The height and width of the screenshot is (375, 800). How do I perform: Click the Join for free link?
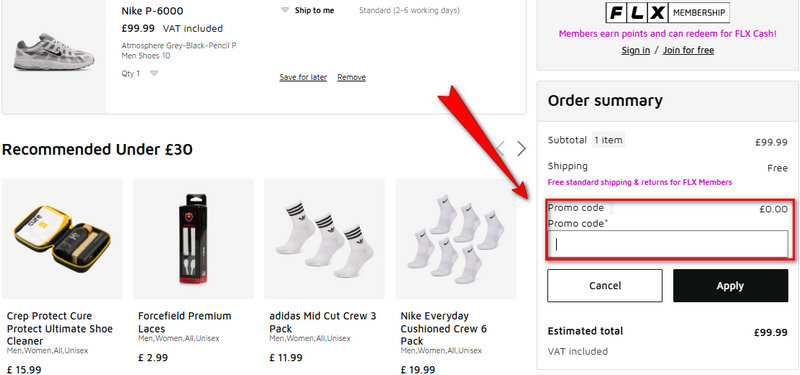tap(688, 50)
